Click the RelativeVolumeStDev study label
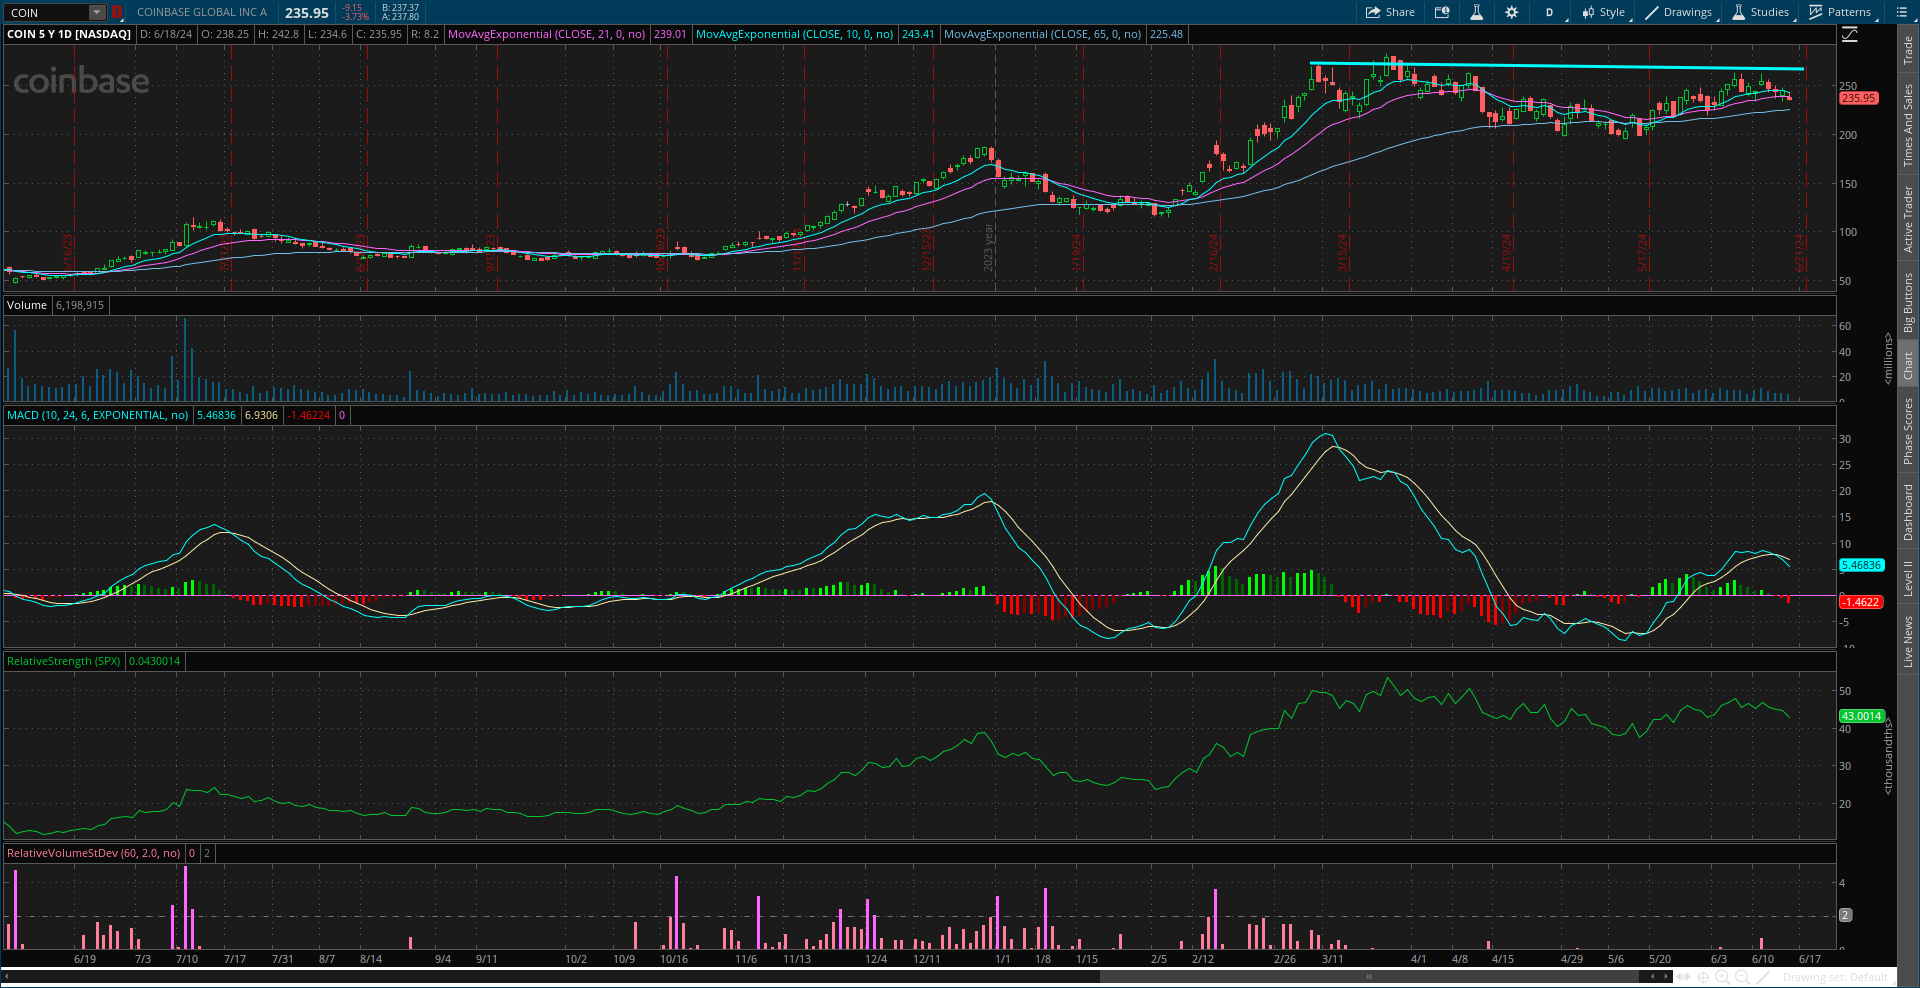The width and height of the screenshot is (1920, 988). click(93, 853)
